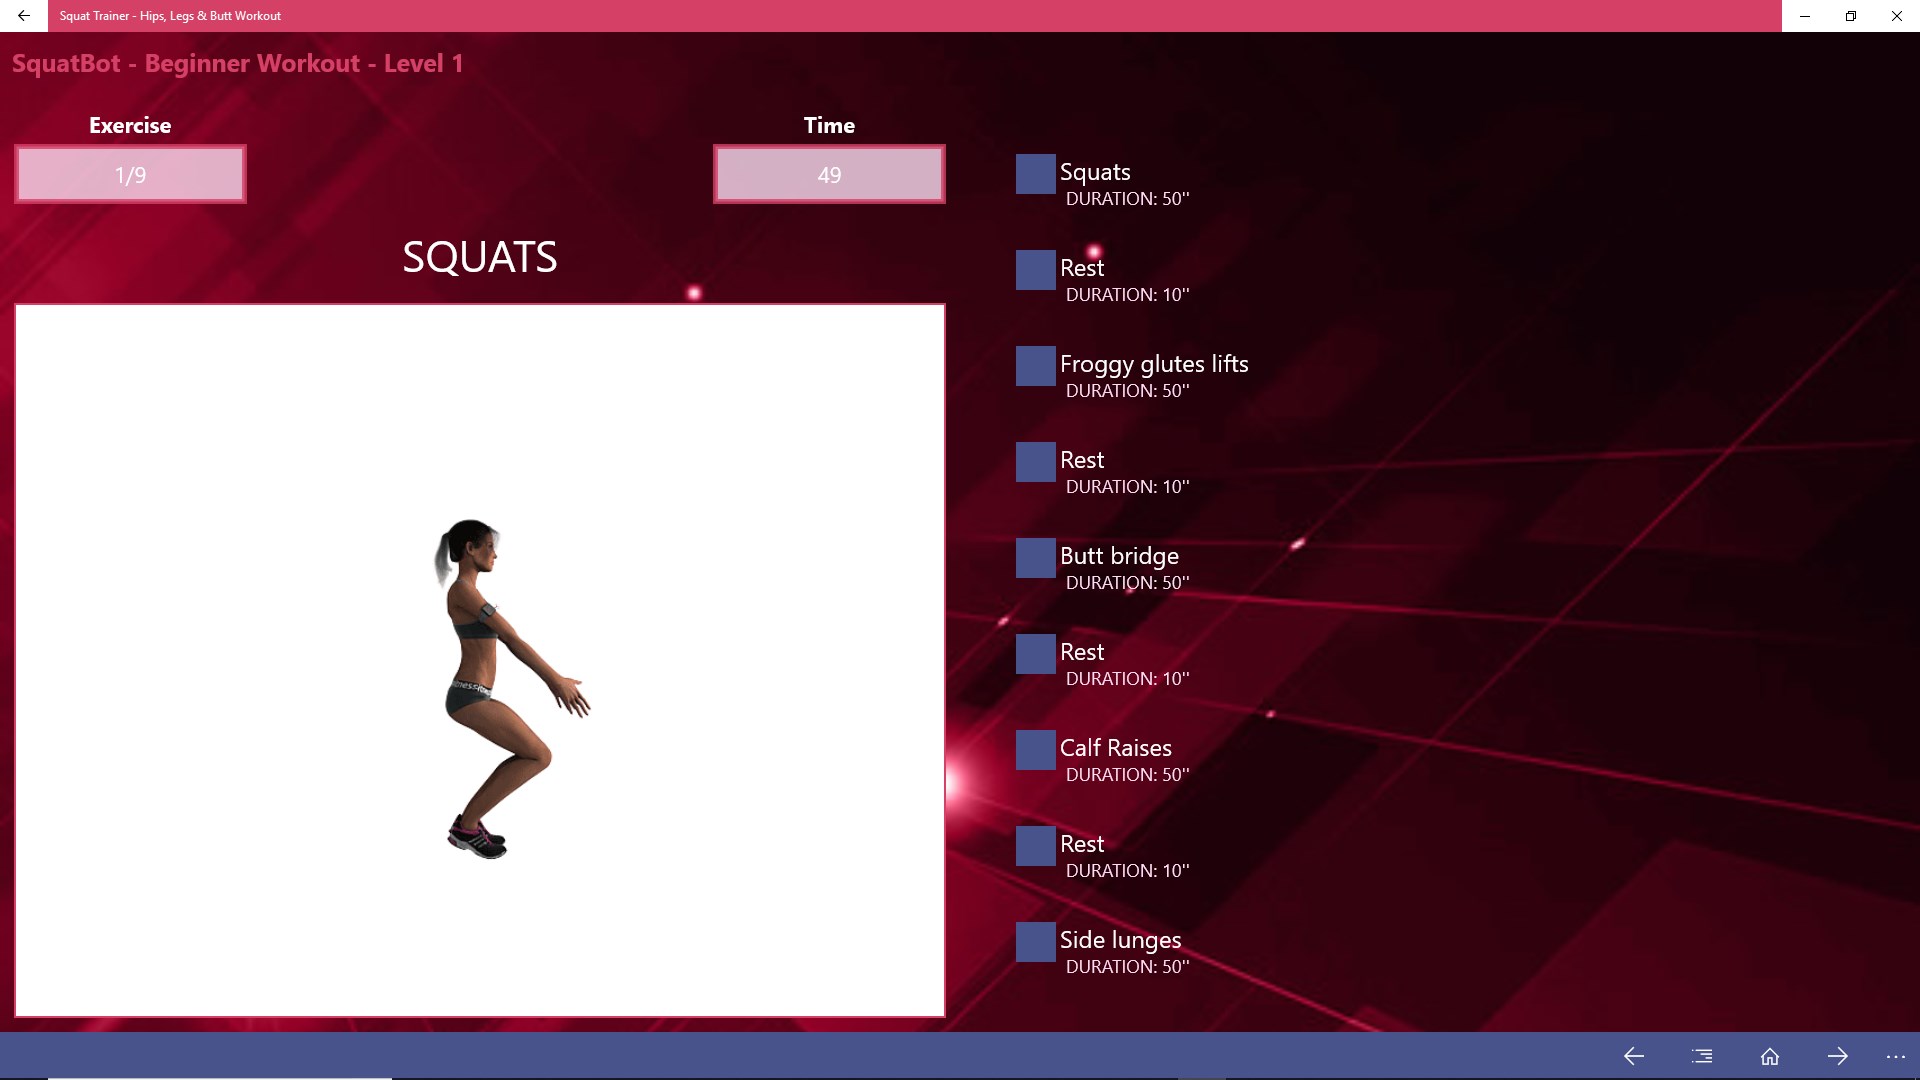Click the blue square beside Butt bridge
The height and width of the screenshot is (1080, 1920).
coord(1035,558)
